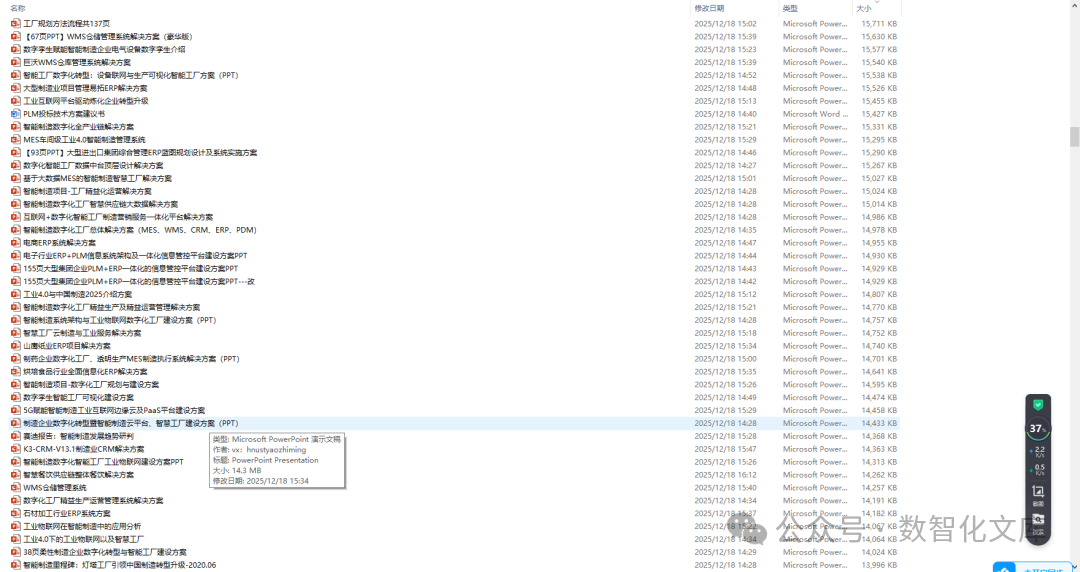Click the icon of 数字孪生智能工厂可视化建设方案
Screen dimensions: 1080x572
(x=16, y=397)
